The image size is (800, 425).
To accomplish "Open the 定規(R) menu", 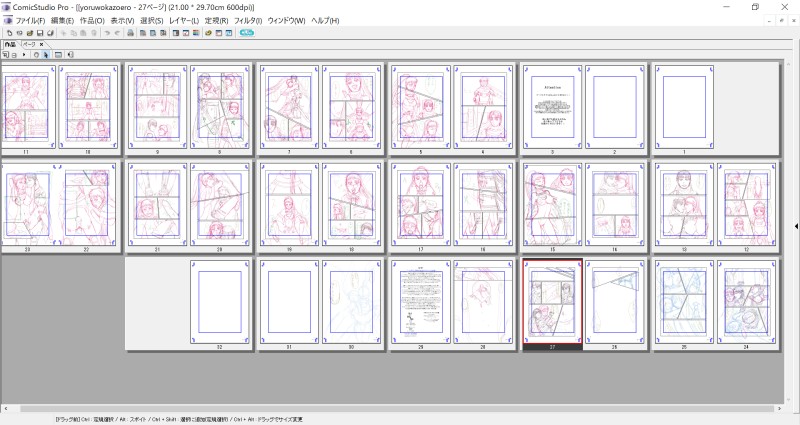I will (x=216, y=21).
